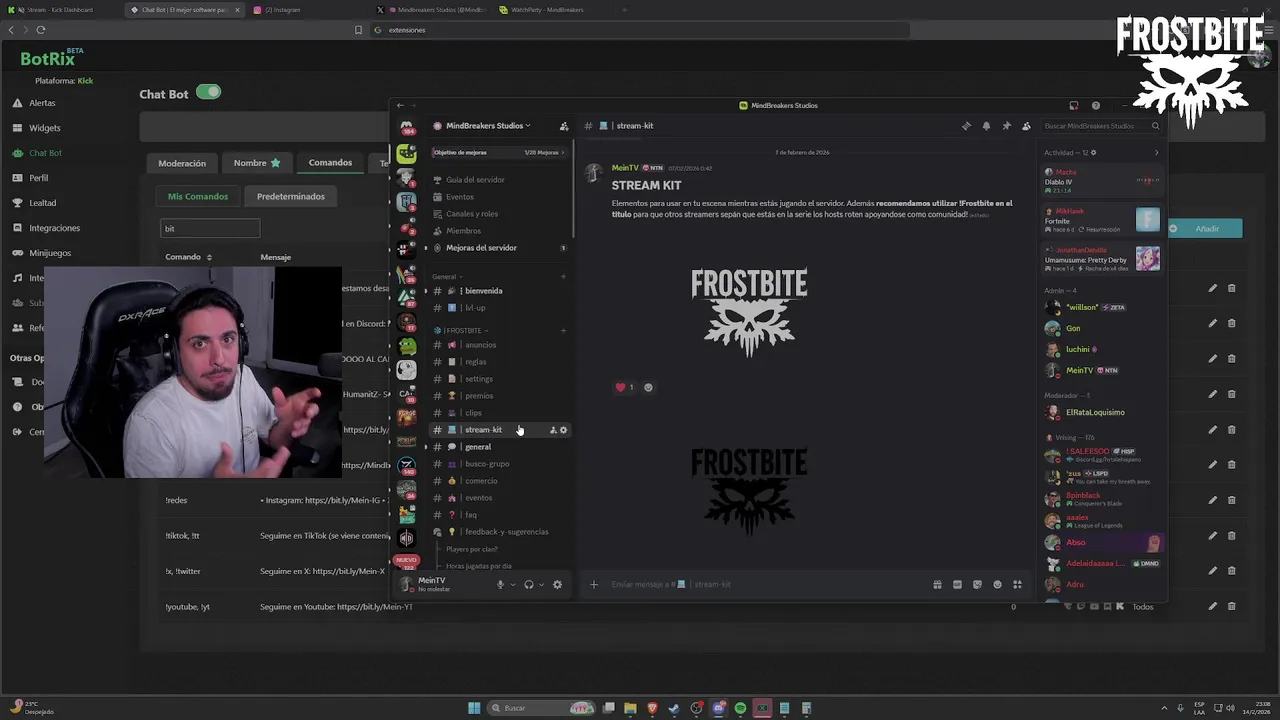Click the notification bell in channel header

pyautogui.click(x=986, y=126)
